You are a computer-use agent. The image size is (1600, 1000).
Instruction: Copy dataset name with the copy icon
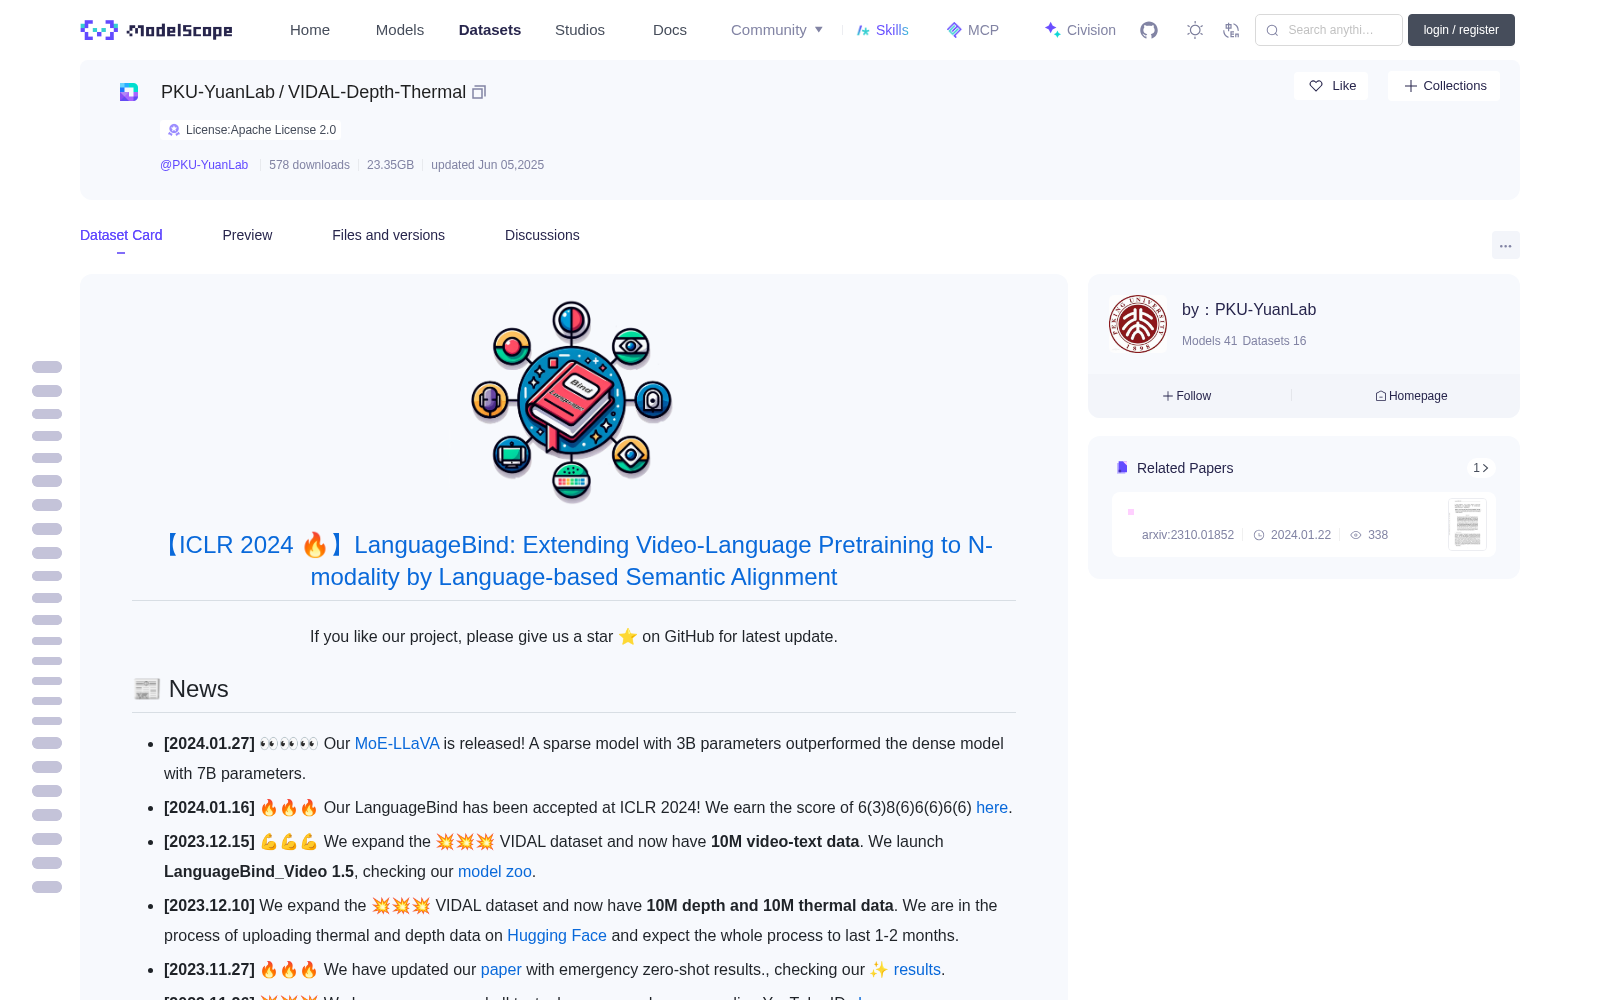tap(479, 92)
